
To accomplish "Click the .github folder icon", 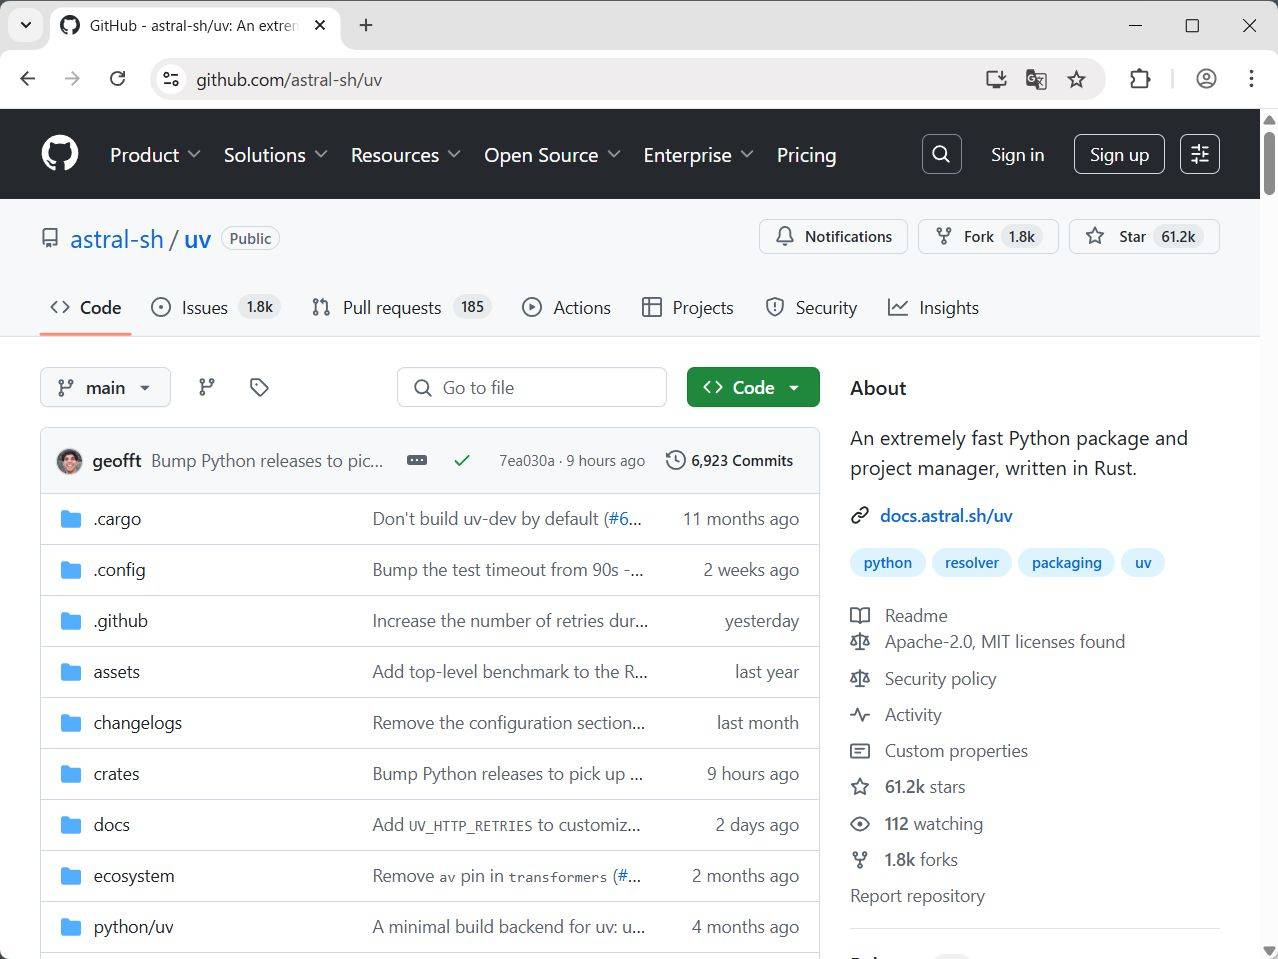I will 70,621.
